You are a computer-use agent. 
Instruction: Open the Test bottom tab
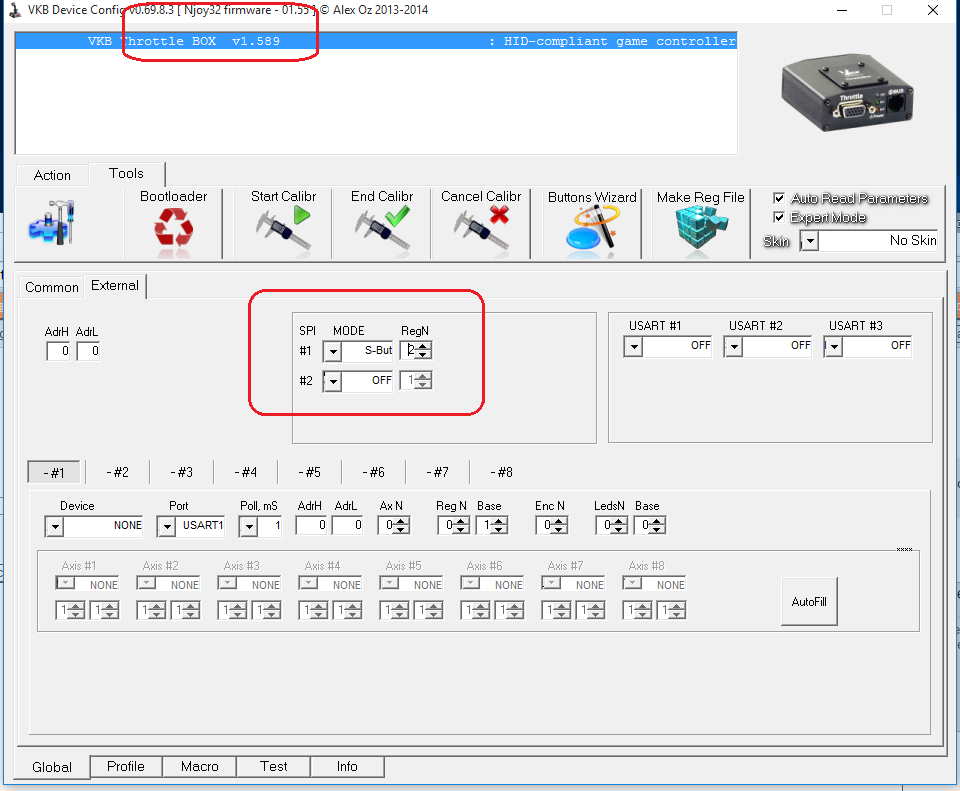point(273,766)
